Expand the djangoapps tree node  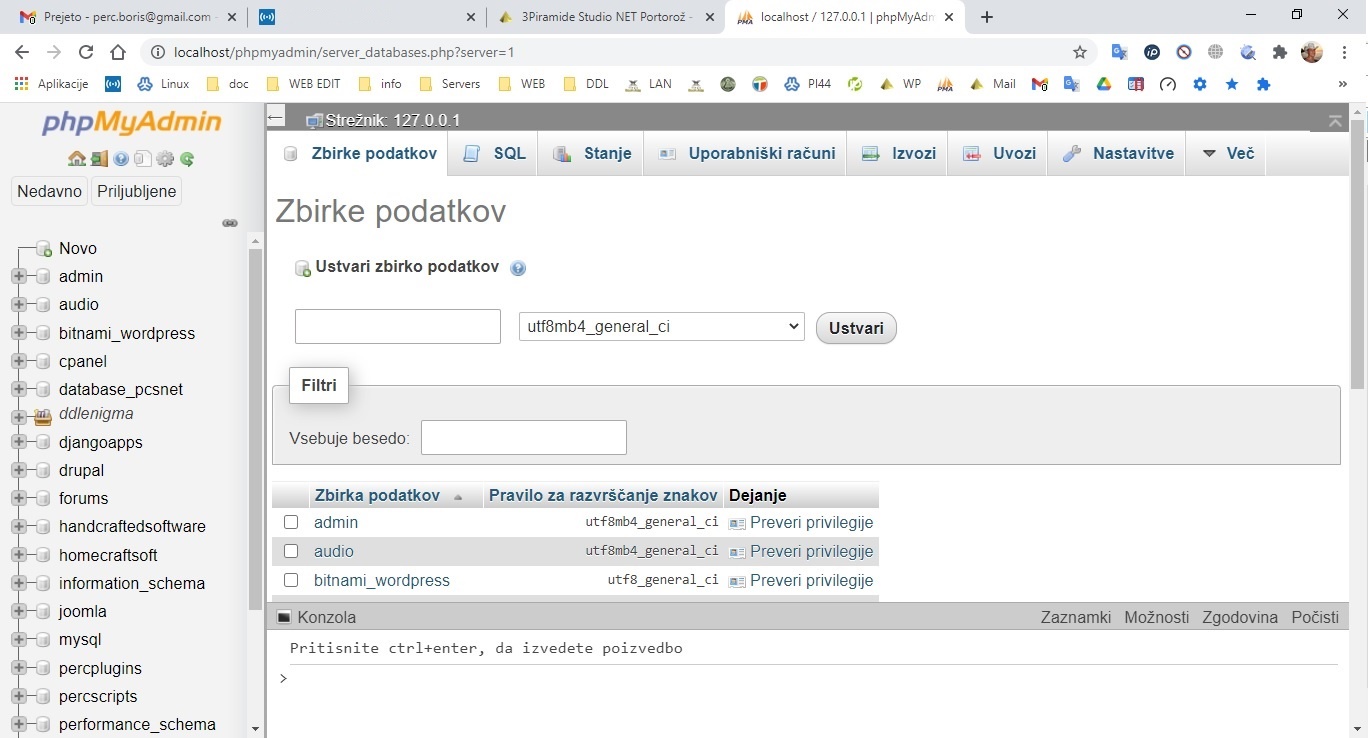(x=18, y=442)
